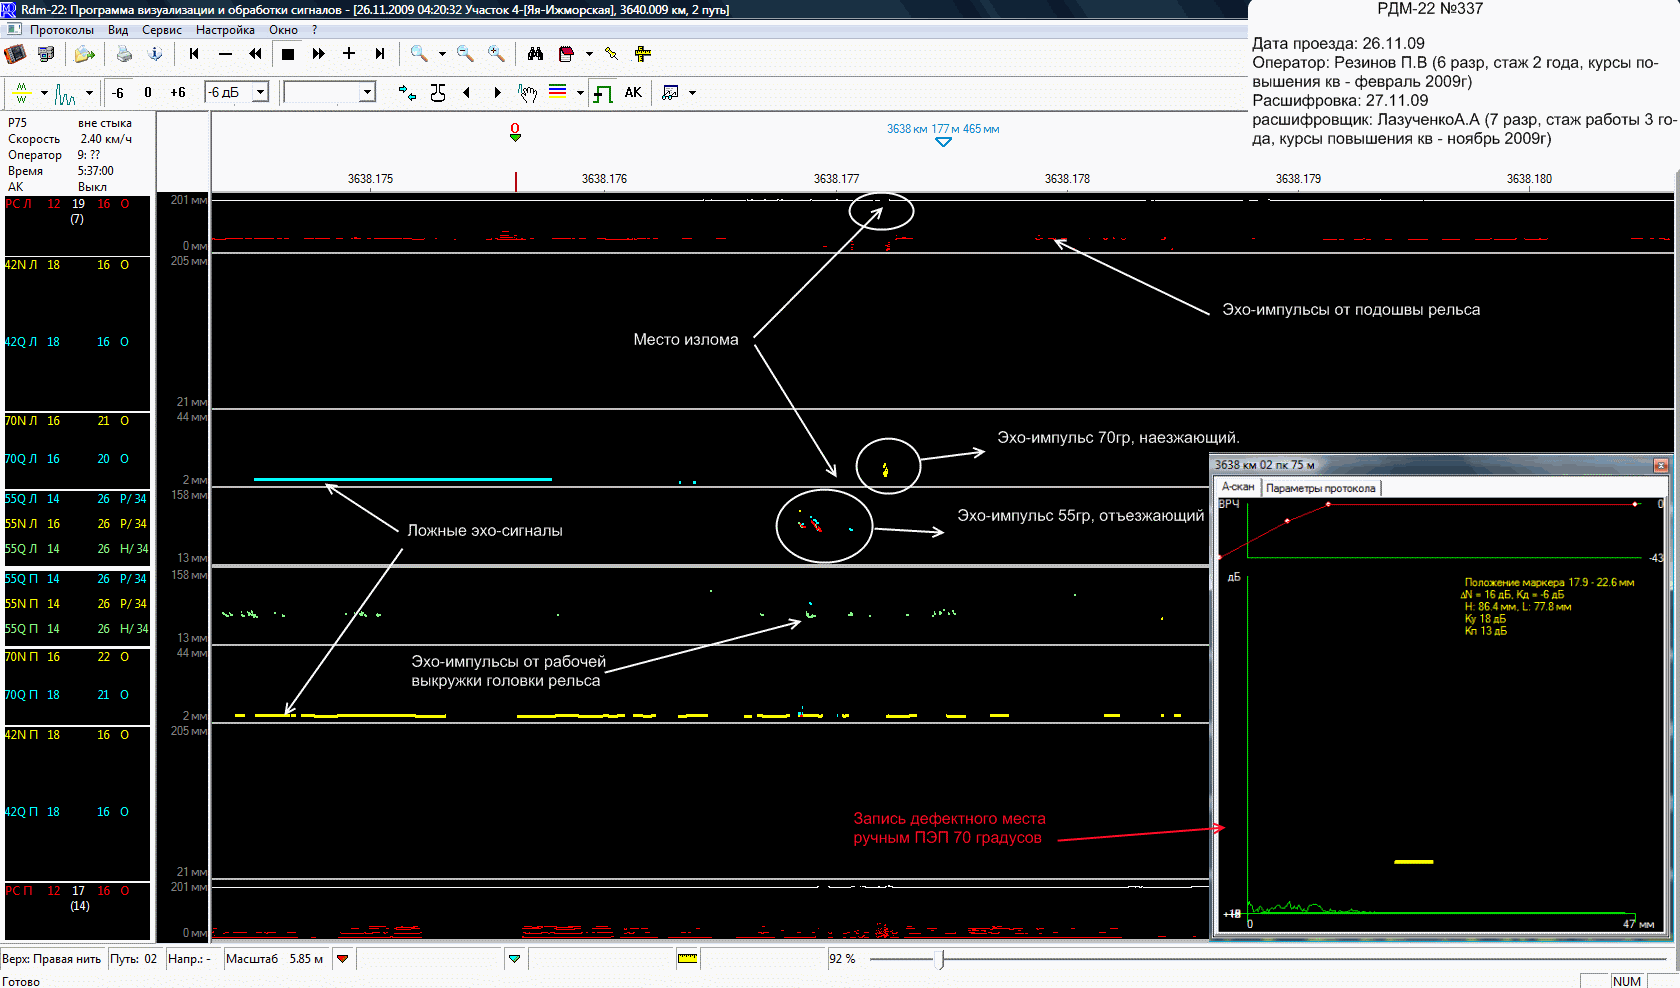
Task: Expand the signal graph dropdown arrow
Action: click(89, 93)
